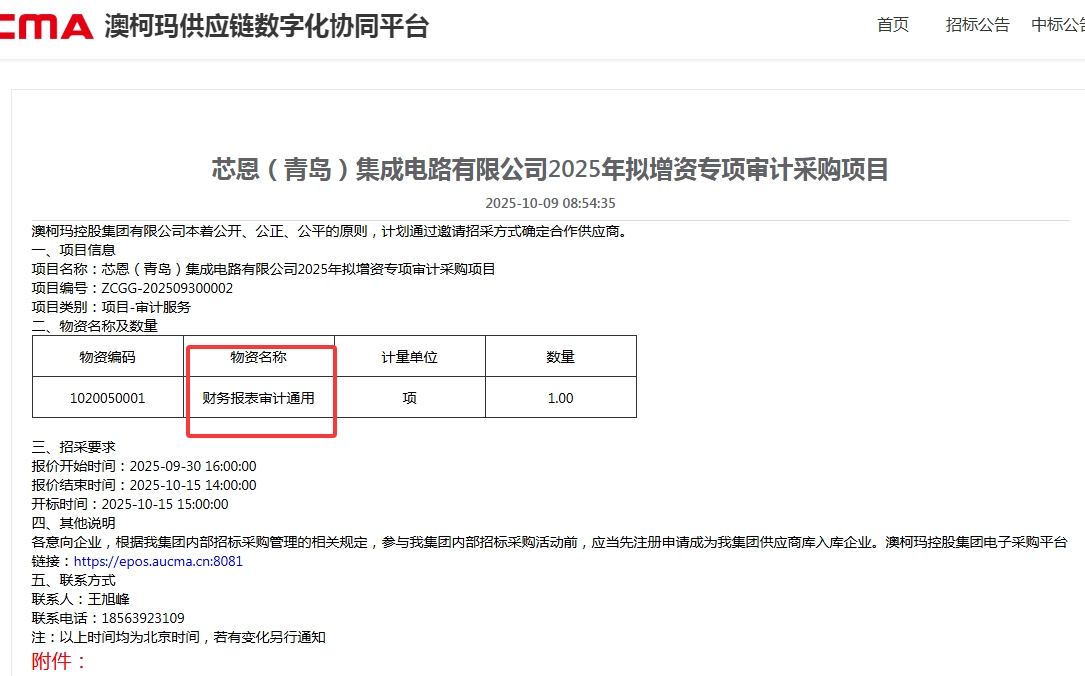Click the 数量 column header

coord(560,357)
